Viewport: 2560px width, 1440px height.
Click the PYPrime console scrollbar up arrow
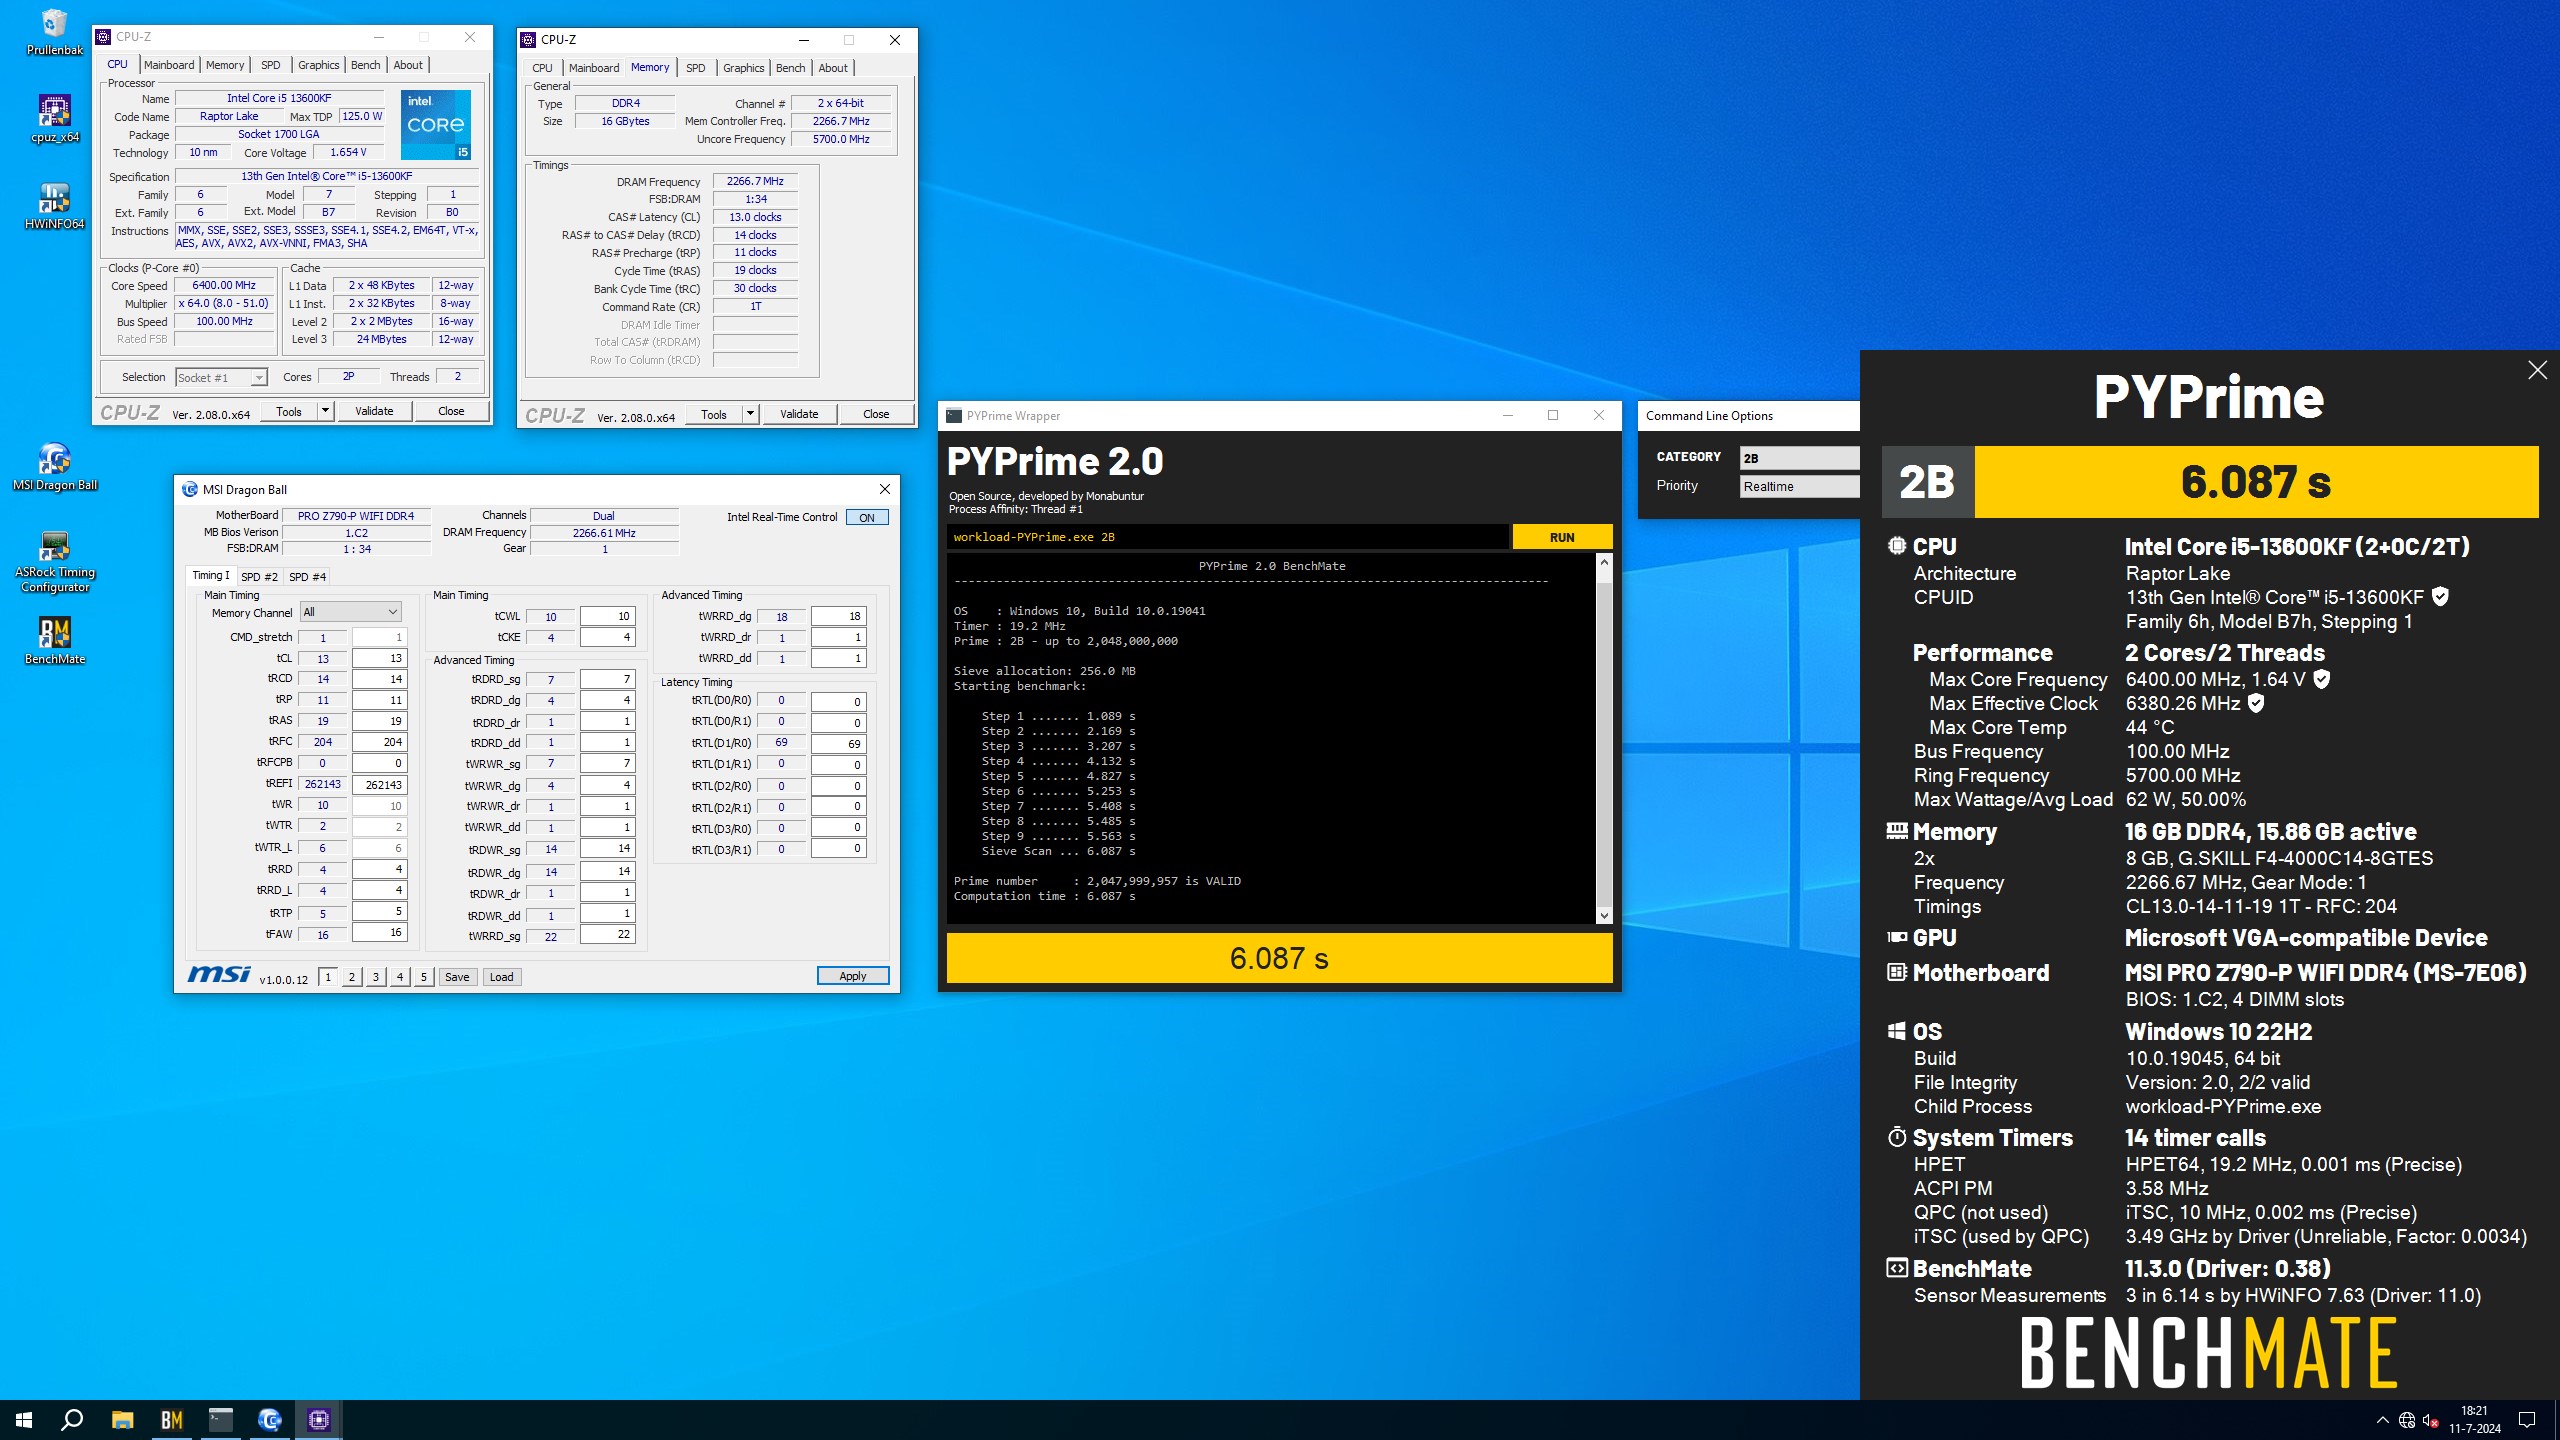tap(1604, 563)
